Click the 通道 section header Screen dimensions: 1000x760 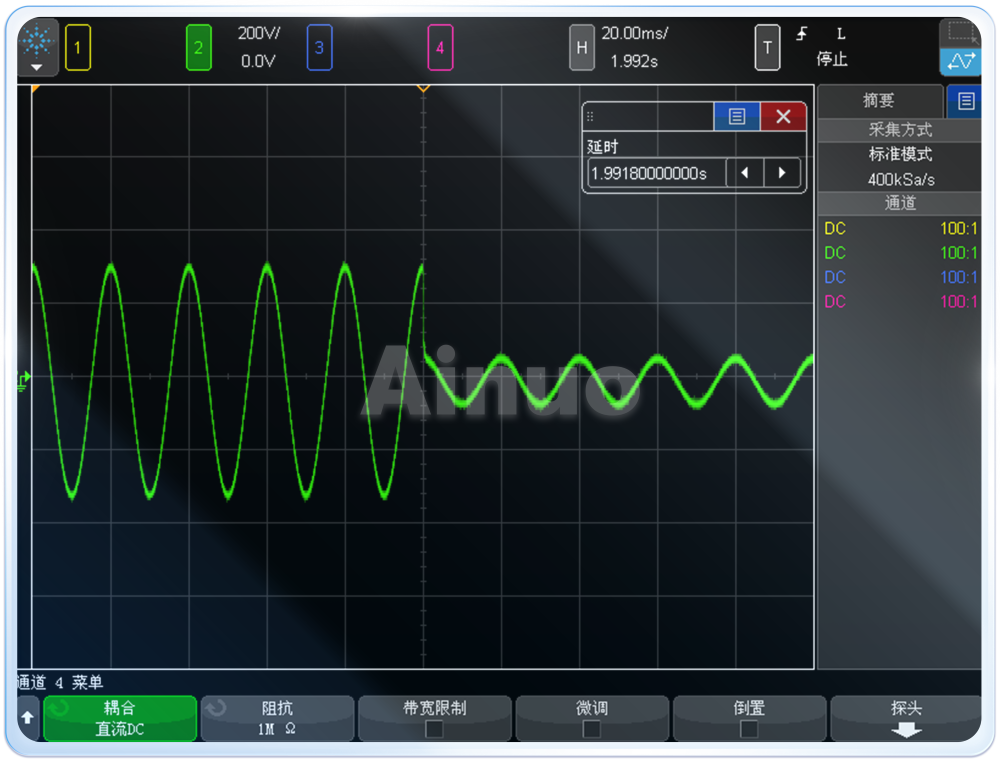[x=900, y=203]
